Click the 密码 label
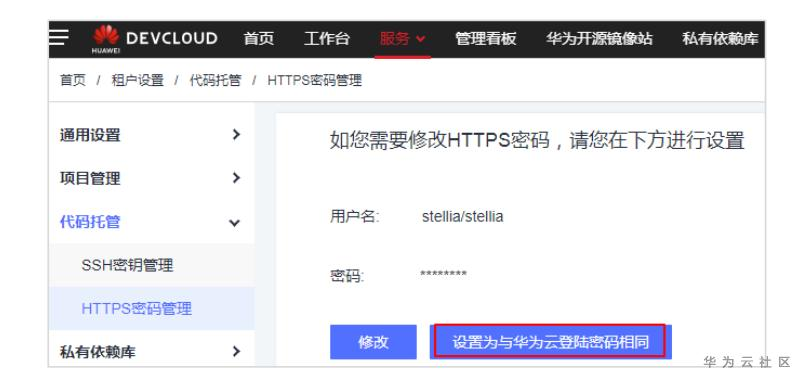Image resolution: width=801 pixels, height=384 pixels. click(x=347, y=277)
